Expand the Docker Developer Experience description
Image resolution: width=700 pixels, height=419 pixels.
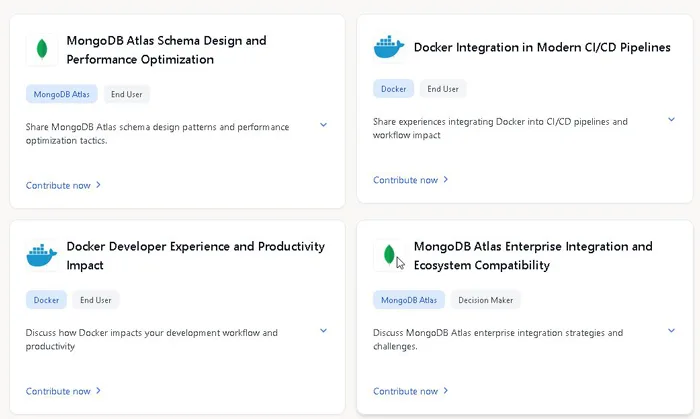pos(323,331)
